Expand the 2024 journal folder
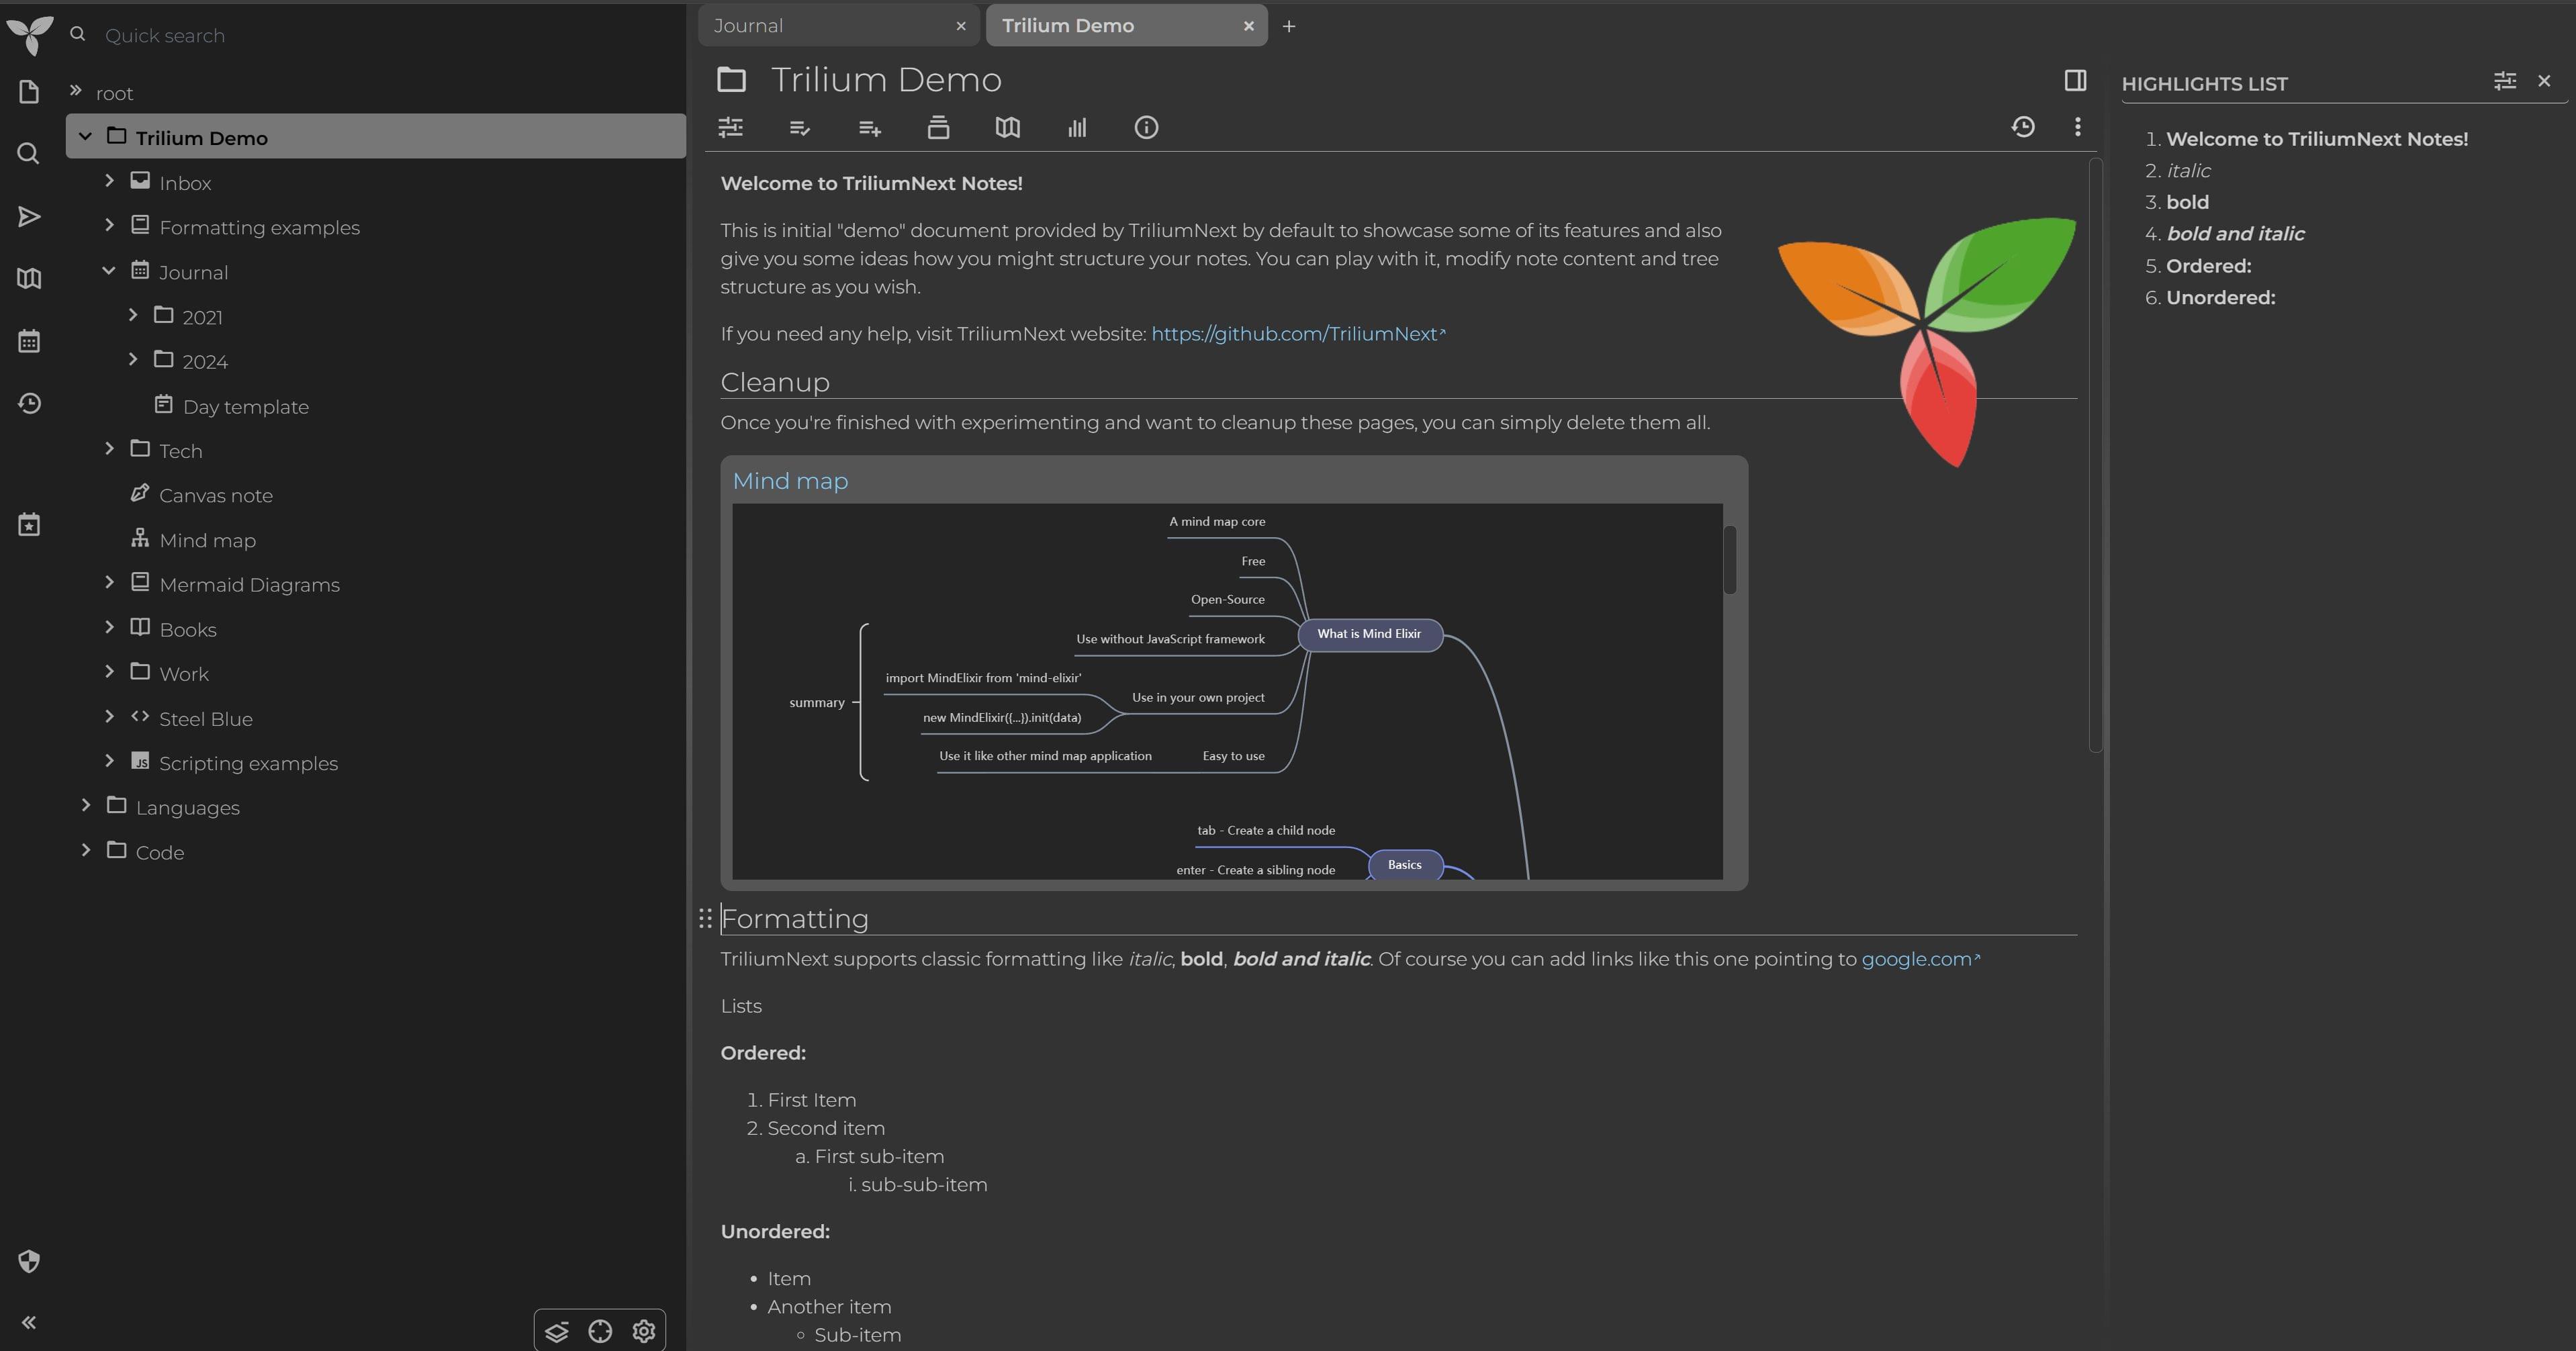Screen dimensions: 2576x1351 pyautogui.click(x=133, y=360)
